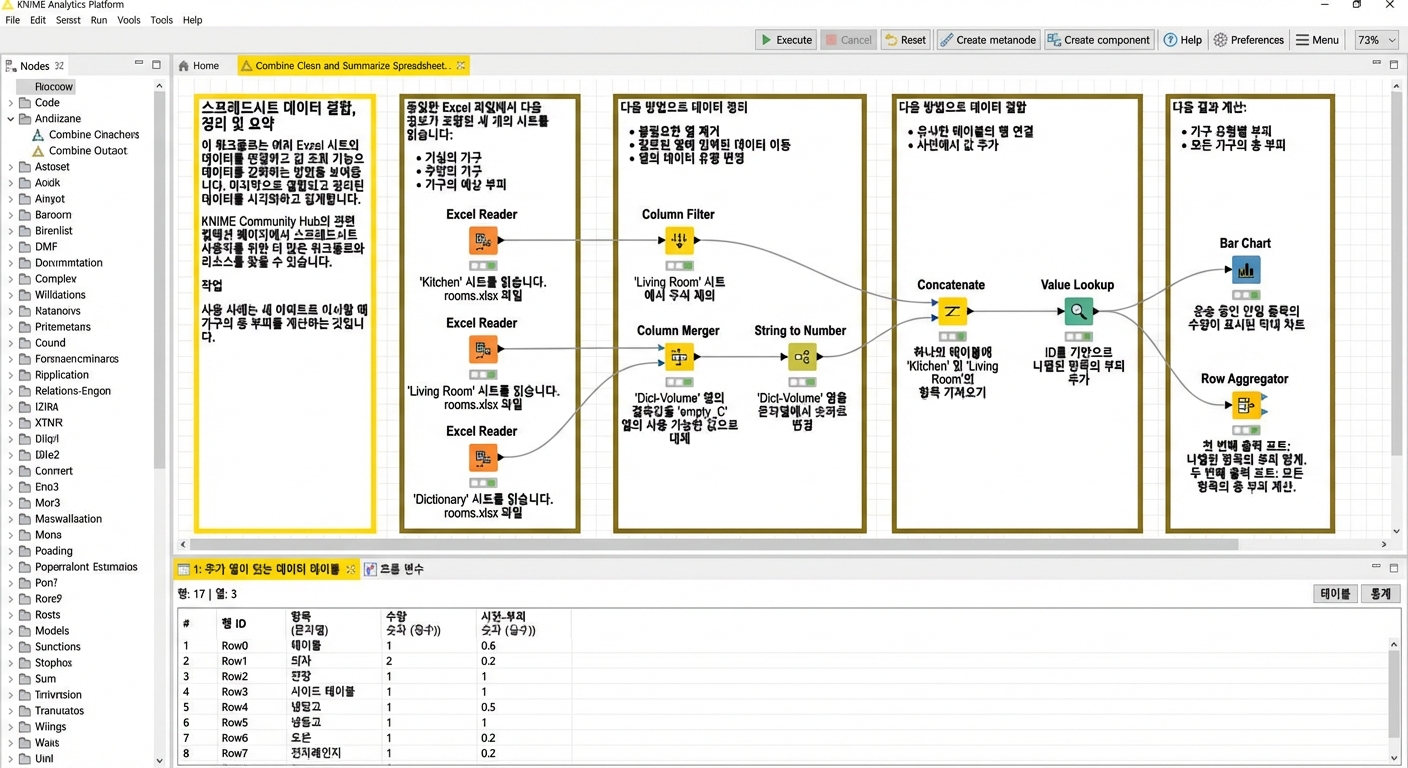Select the Excel Reader node for Living Room sheet
Image resolution: width=1408 pixels, height=768 pixels.
[x=483, y=349]
